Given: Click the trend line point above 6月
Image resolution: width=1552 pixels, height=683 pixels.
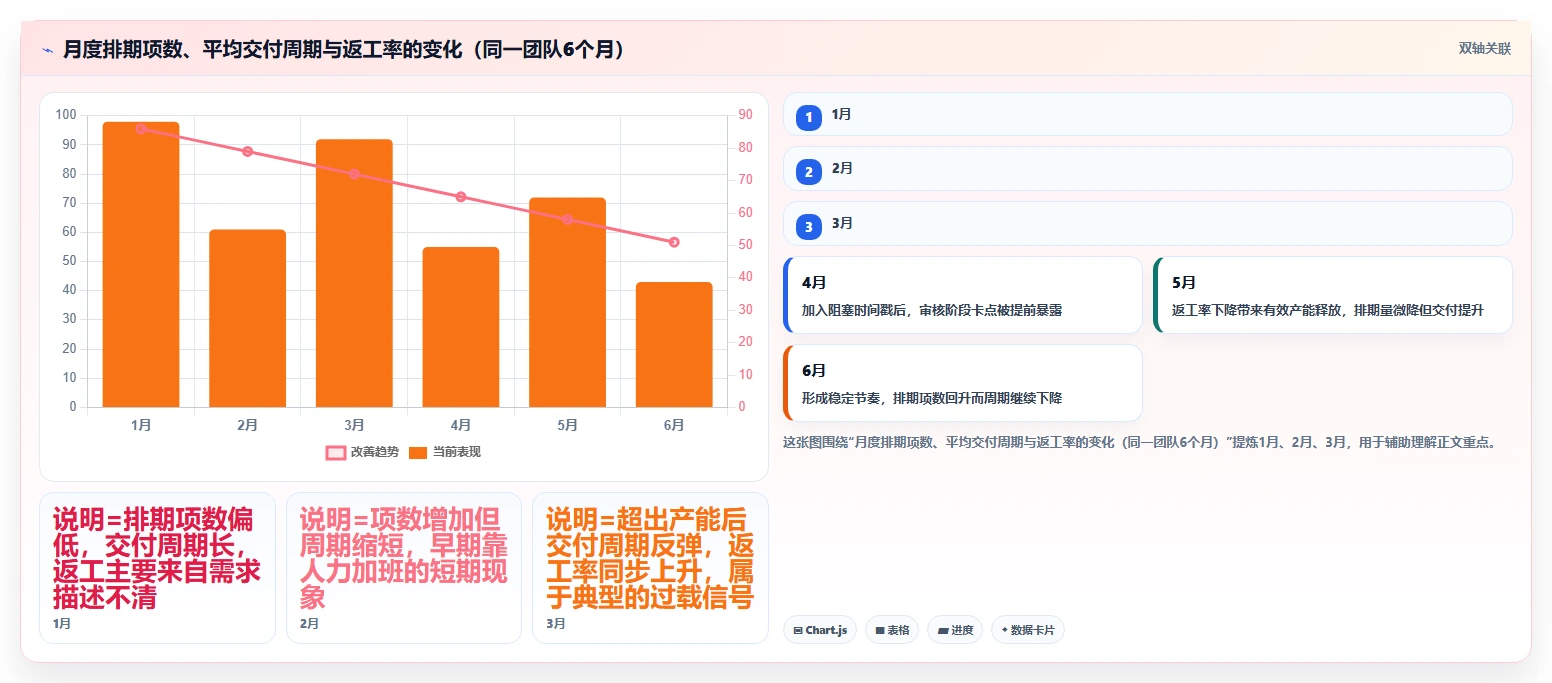Looking at the screenshot, I should 674,242.
